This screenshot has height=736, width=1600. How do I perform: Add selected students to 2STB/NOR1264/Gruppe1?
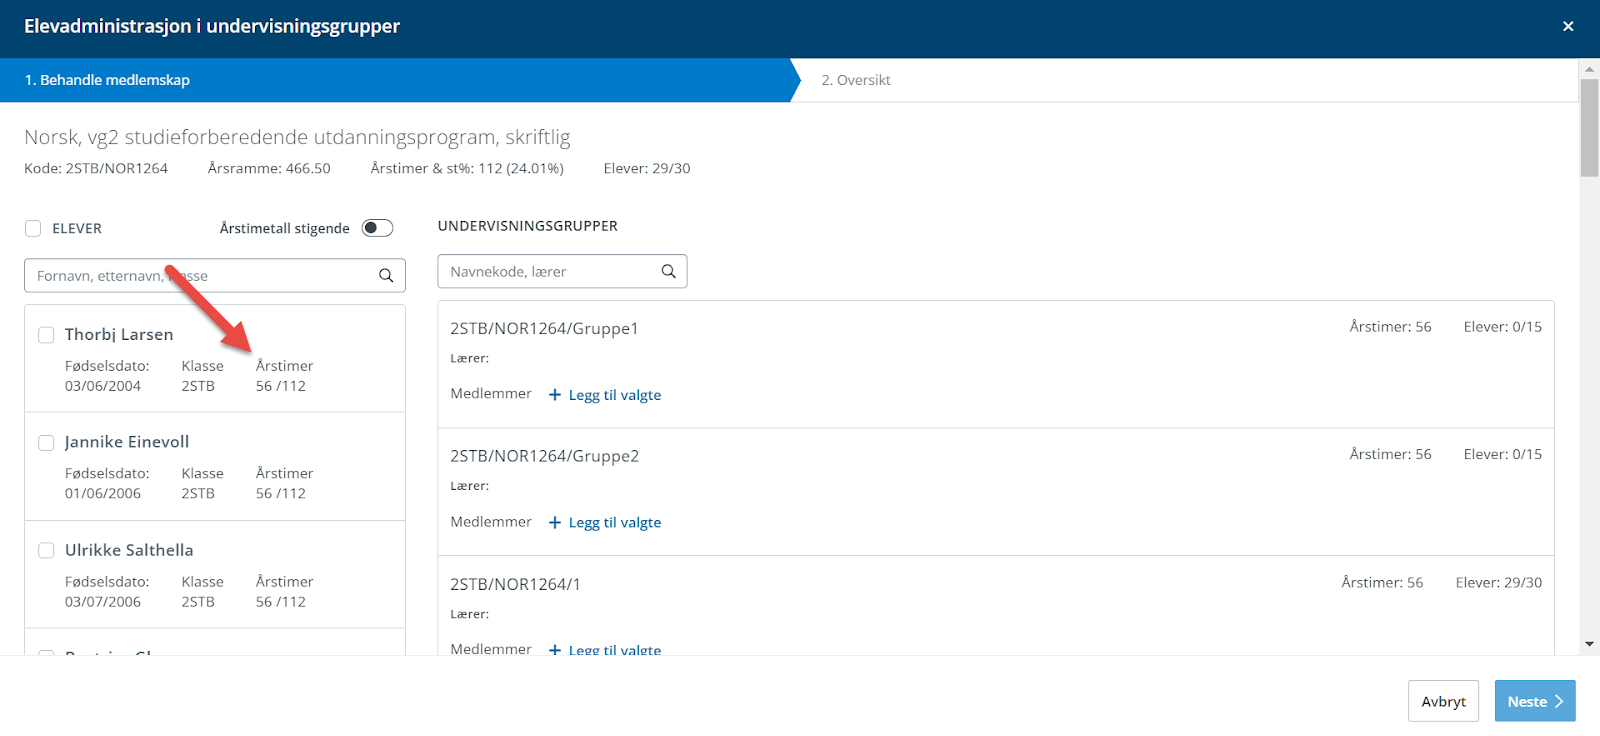tap(605, 395)
